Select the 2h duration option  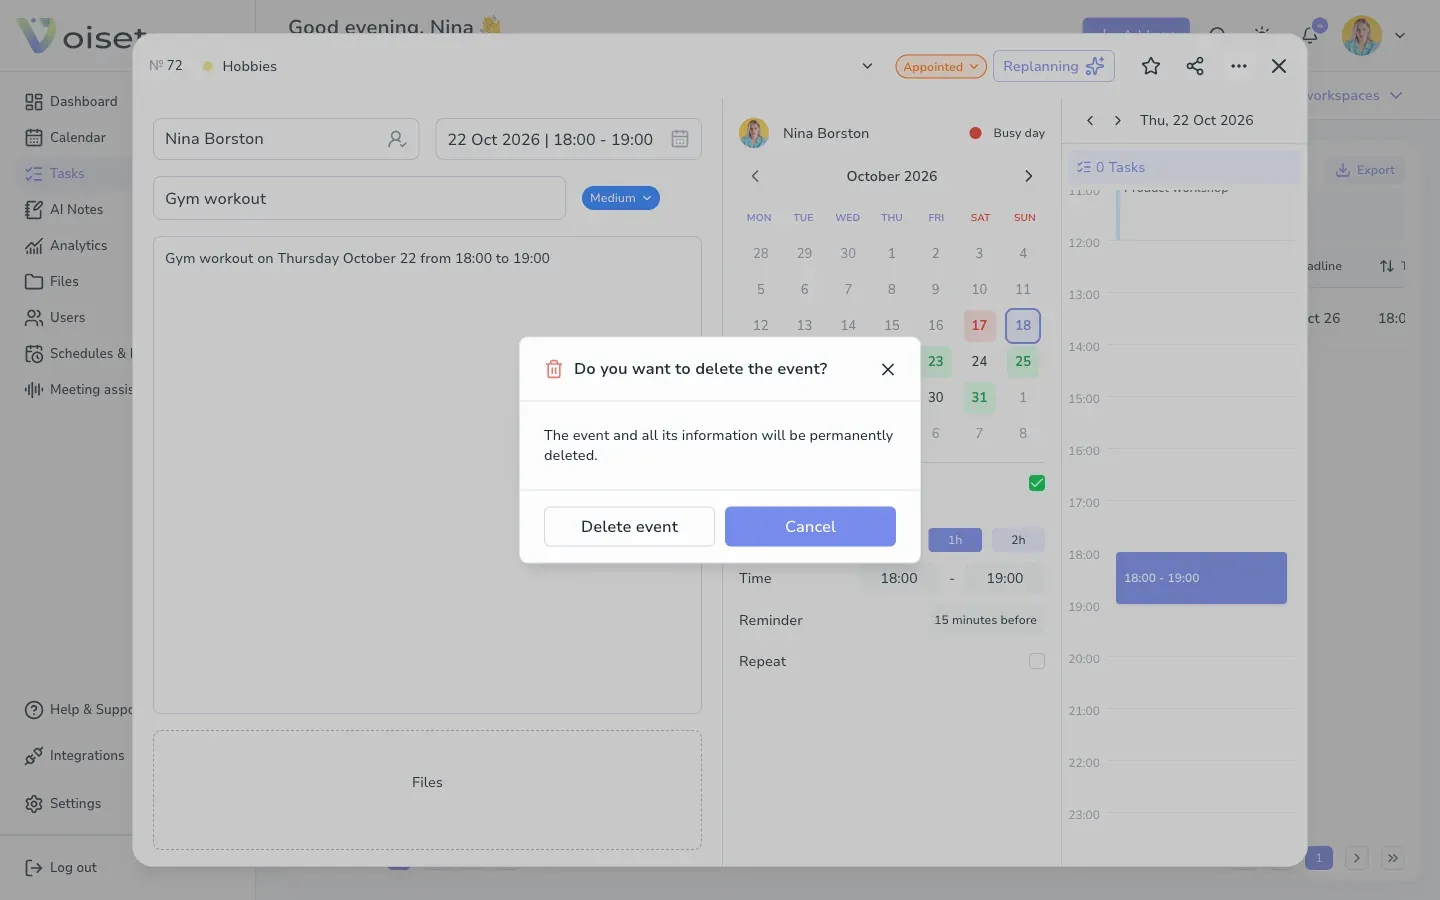pos(1018,540)
